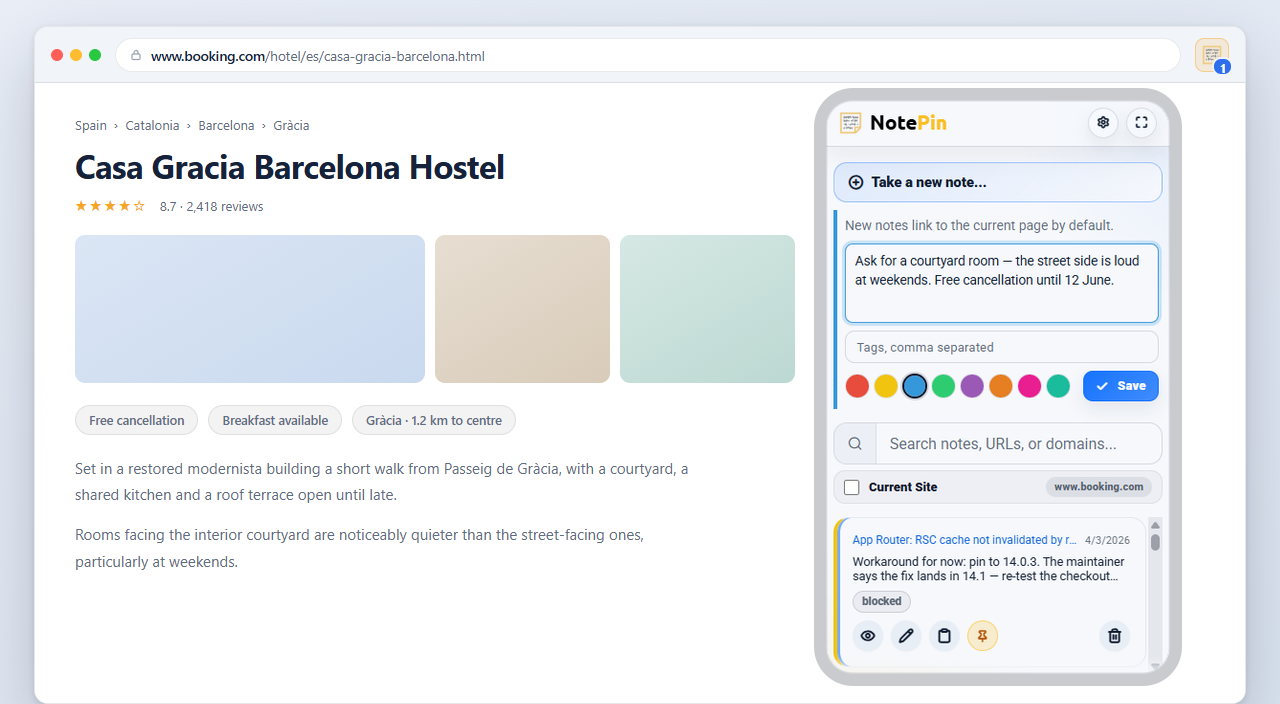Open the 2,418 reviews text
The image size is (1280, 704).
tap(225, 207)
